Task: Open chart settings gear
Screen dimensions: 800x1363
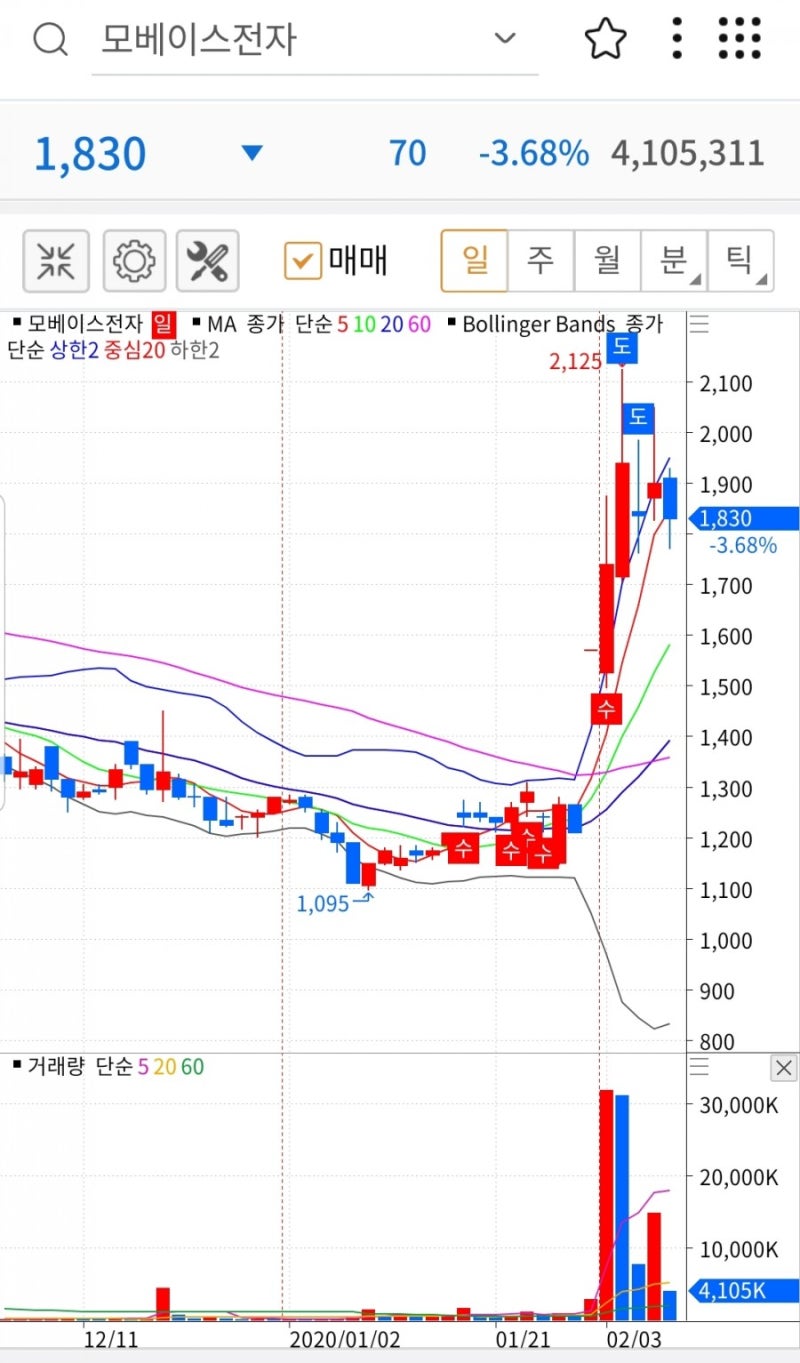Action: pos(134,261)
